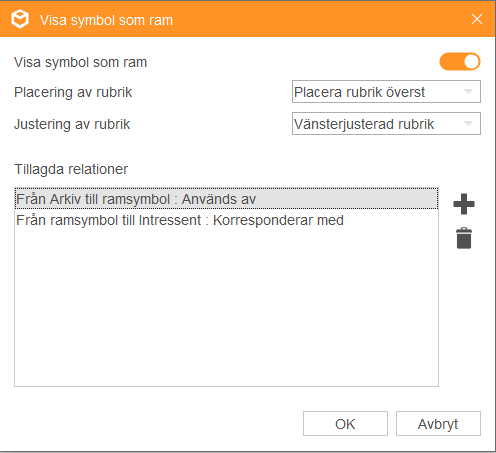Click the Justering av rubrik label

72,124
